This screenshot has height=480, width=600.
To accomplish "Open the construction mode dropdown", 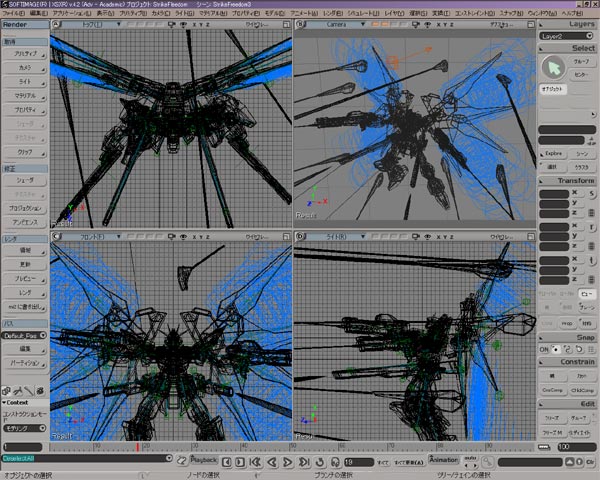I will point(24,428).
